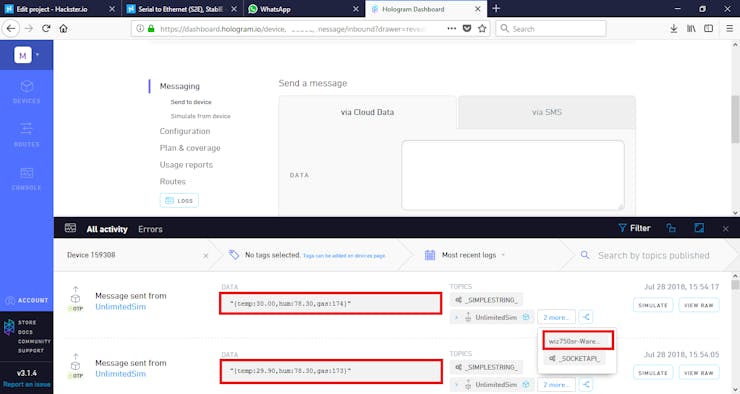Open Routes in device menu
The width and height of the screenshot is (740, 394).
click(x=172, y=181)
